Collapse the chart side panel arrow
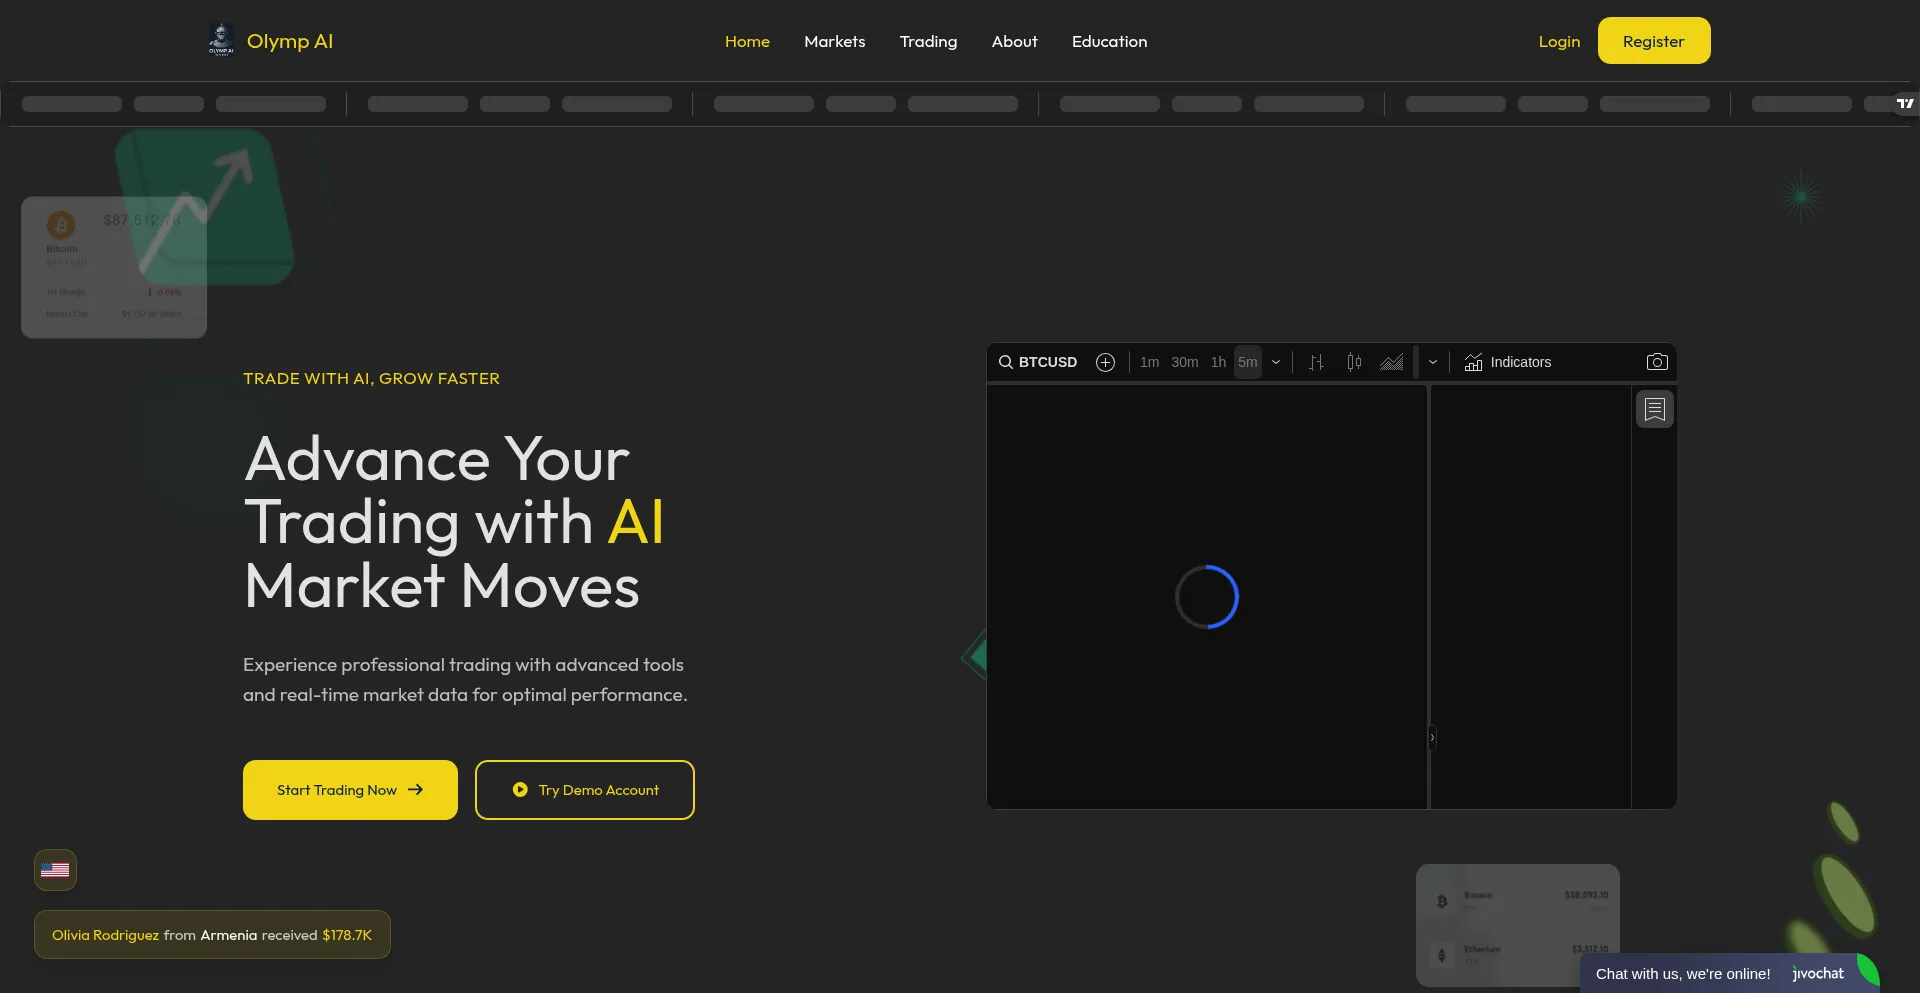Screen dimensions: 1920x993 pos(1432,737)
